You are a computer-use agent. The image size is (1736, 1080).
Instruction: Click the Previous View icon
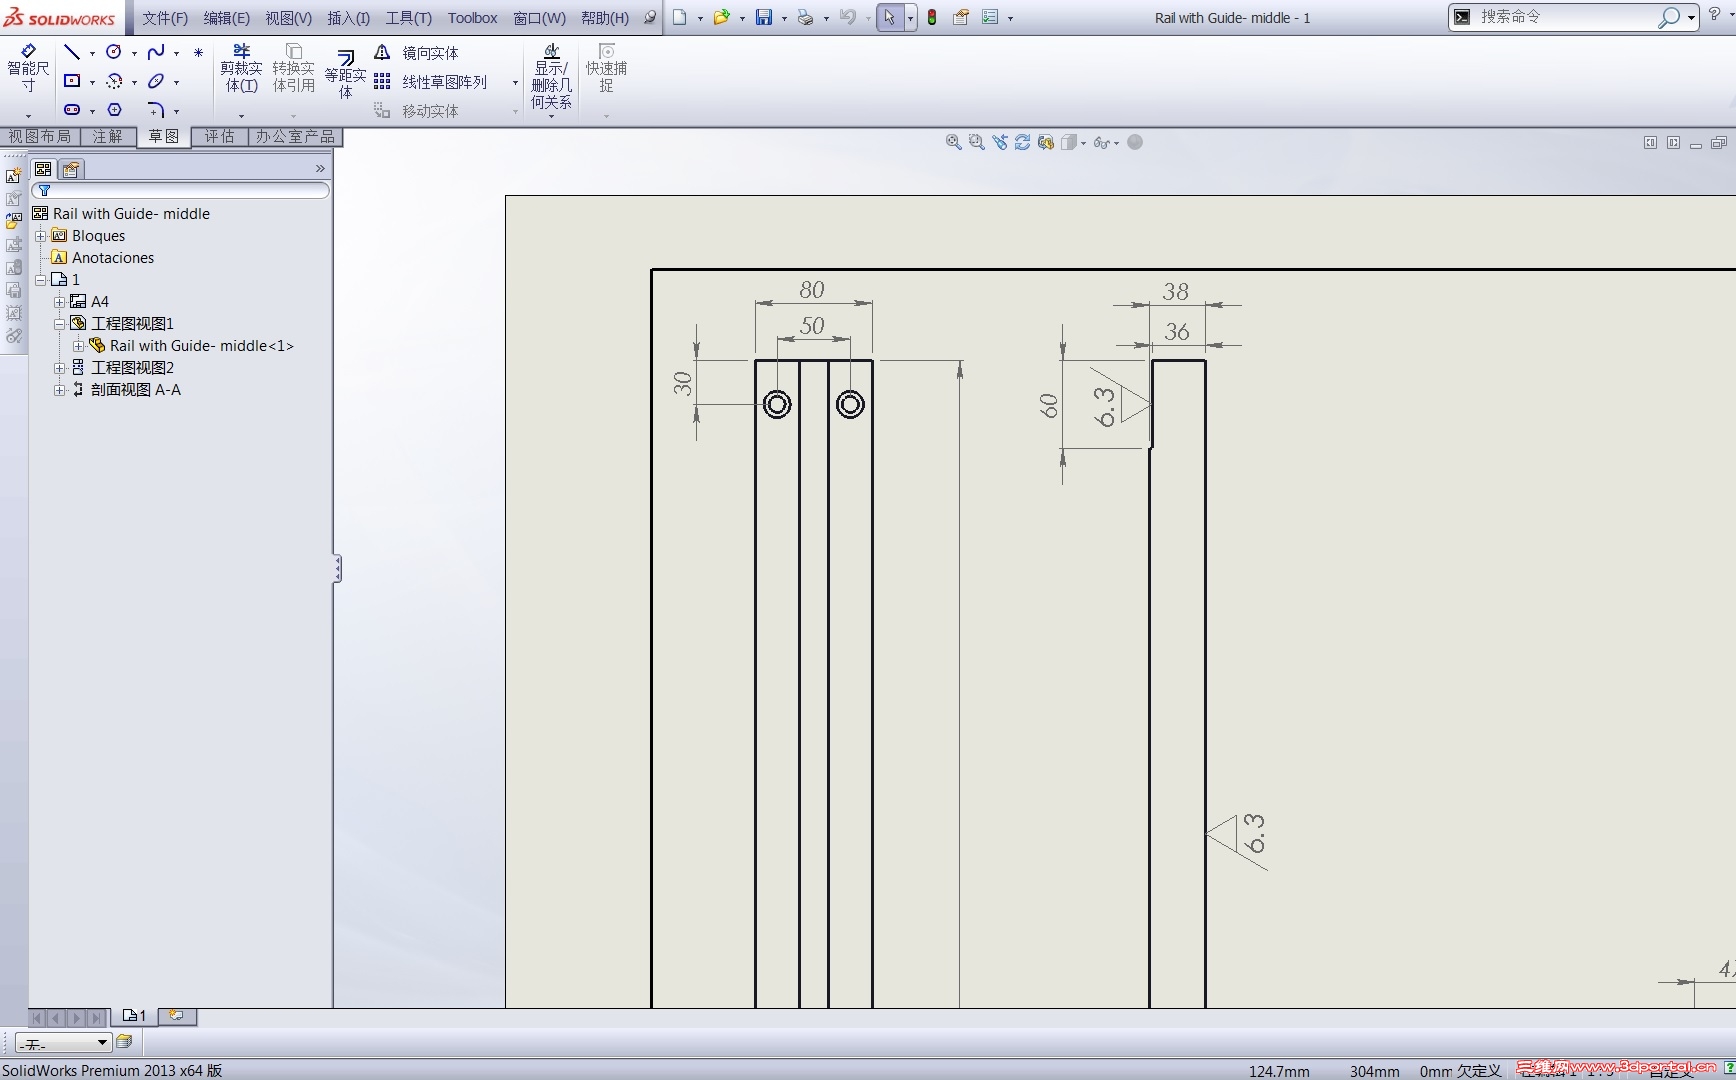point(999,142)
